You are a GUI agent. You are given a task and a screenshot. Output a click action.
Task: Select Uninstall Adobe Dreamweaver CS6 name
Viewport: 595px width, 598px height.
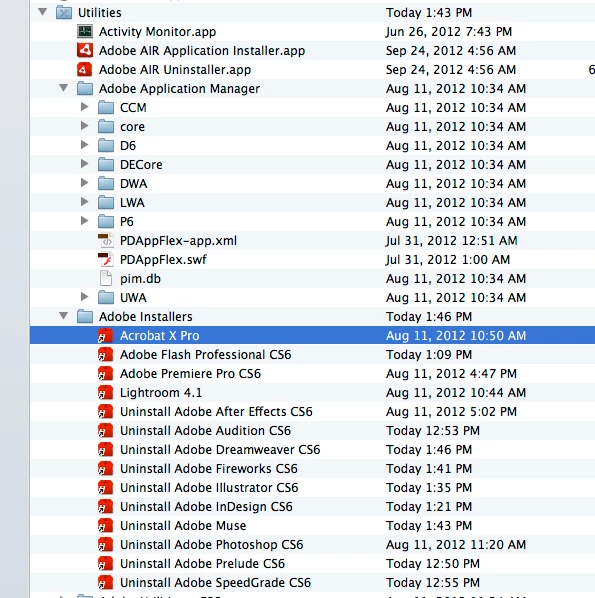click(220, 450)
